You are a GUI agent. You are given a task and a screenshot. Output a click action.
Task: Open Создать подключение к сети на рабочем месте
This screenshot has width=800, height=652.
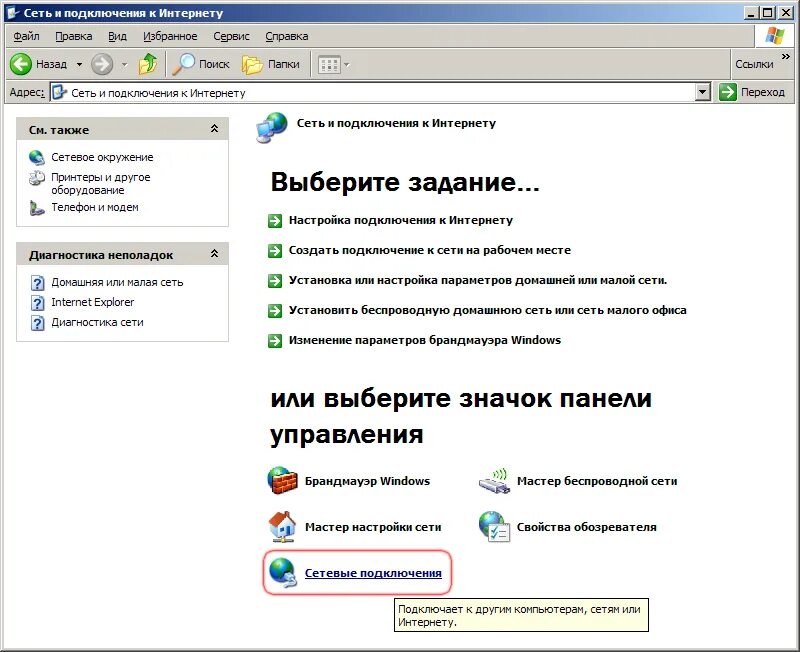point(430,250)
